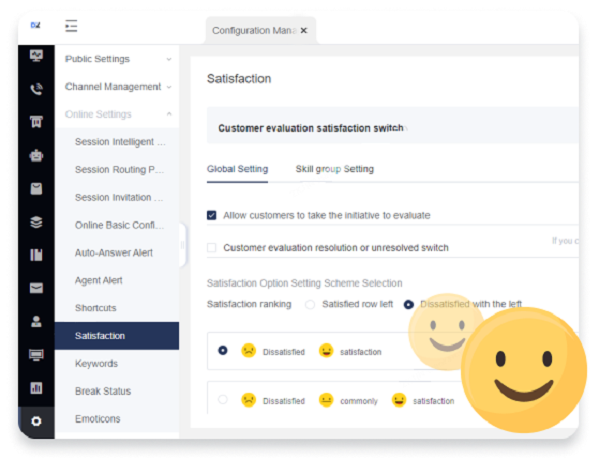
Task: Expand Channel Management section
Action: coord(118,87)
